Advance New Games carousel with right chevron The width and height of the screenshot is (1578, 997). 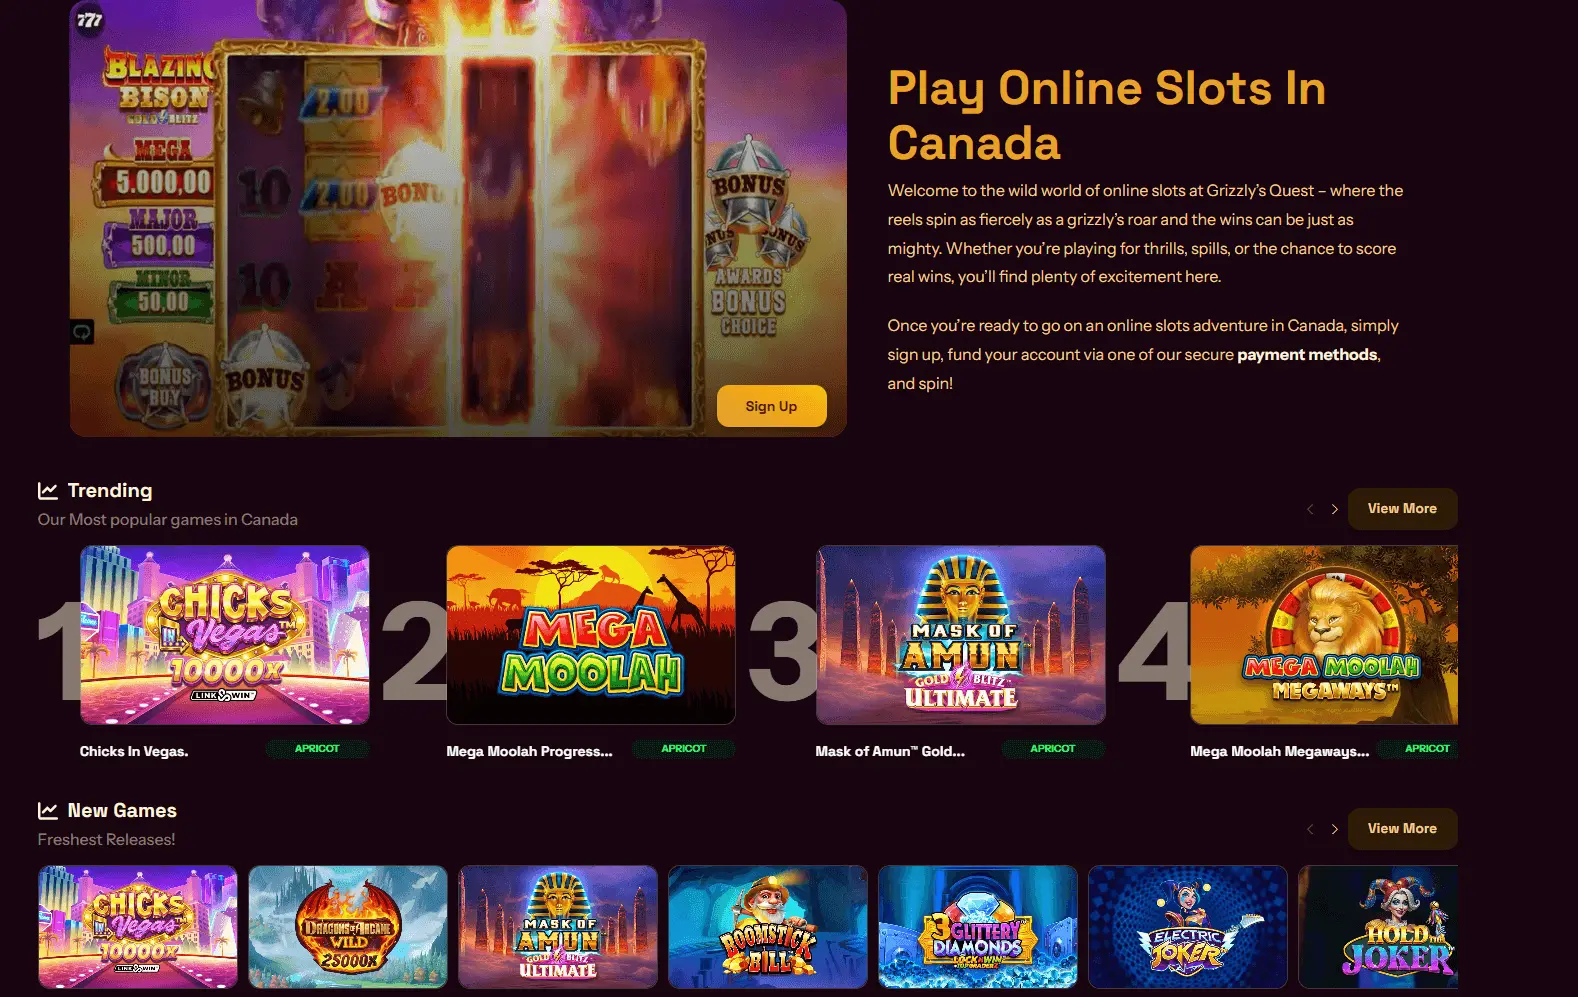[1334, 829]
